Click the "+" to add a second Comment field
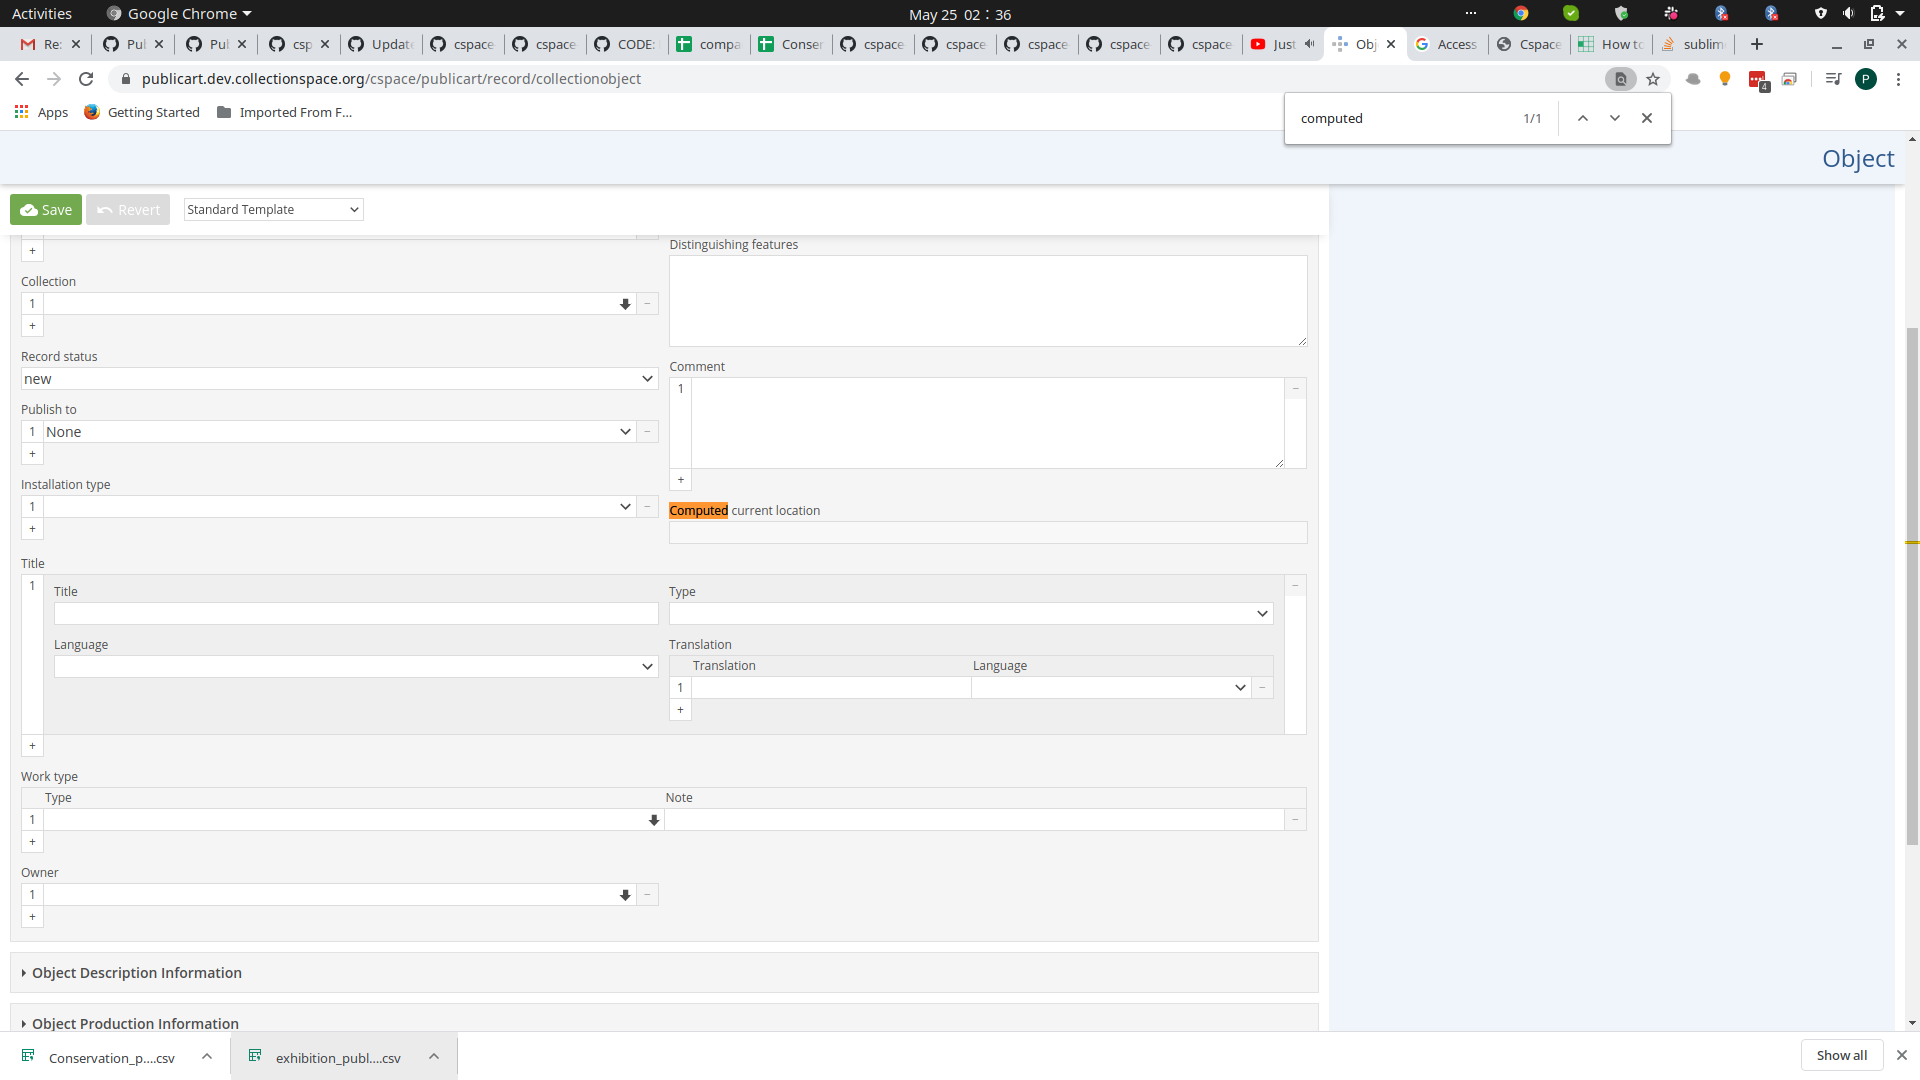Viewport: 1920px width, 1080px height. (x=681, y=480)
